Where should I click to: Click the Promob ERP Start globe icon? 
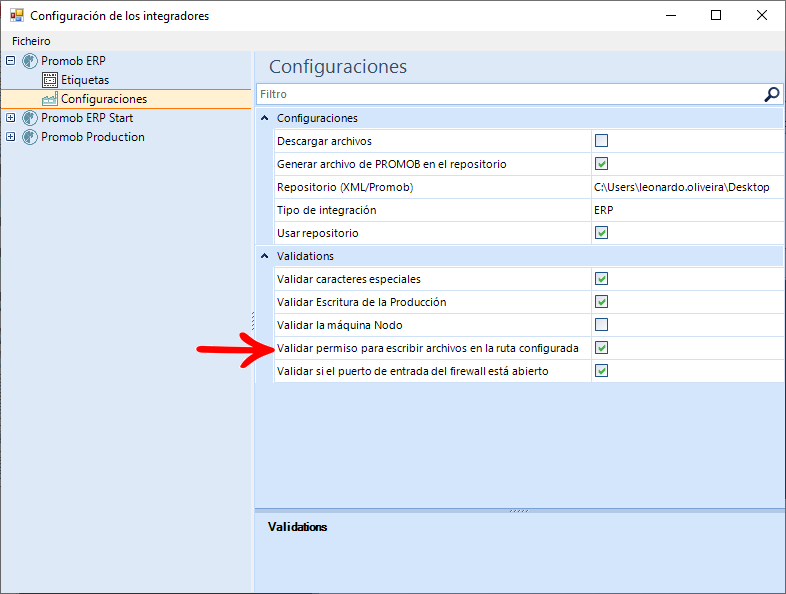(x=30, y=118)
